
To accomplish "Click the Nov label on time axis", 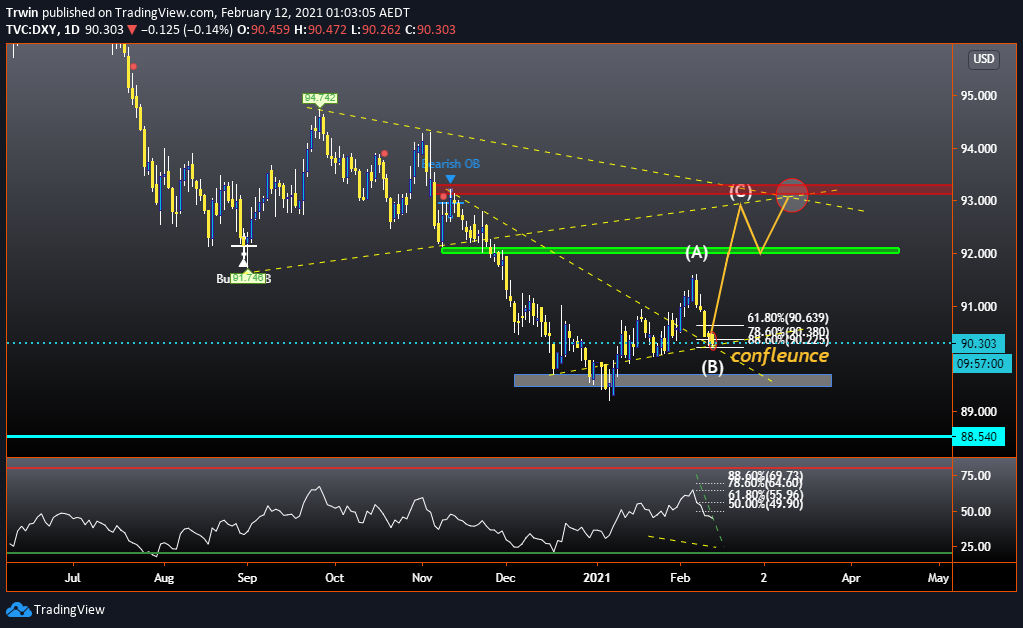I will [422, 578].
